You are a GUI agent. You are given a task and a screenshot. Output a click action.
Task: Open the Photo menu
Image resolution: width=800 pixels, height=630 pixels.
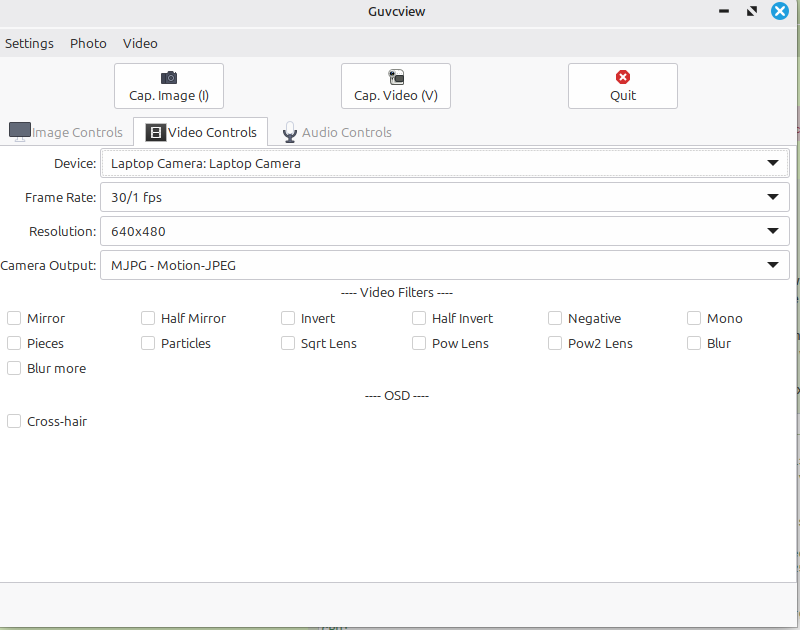coord(88,43)
